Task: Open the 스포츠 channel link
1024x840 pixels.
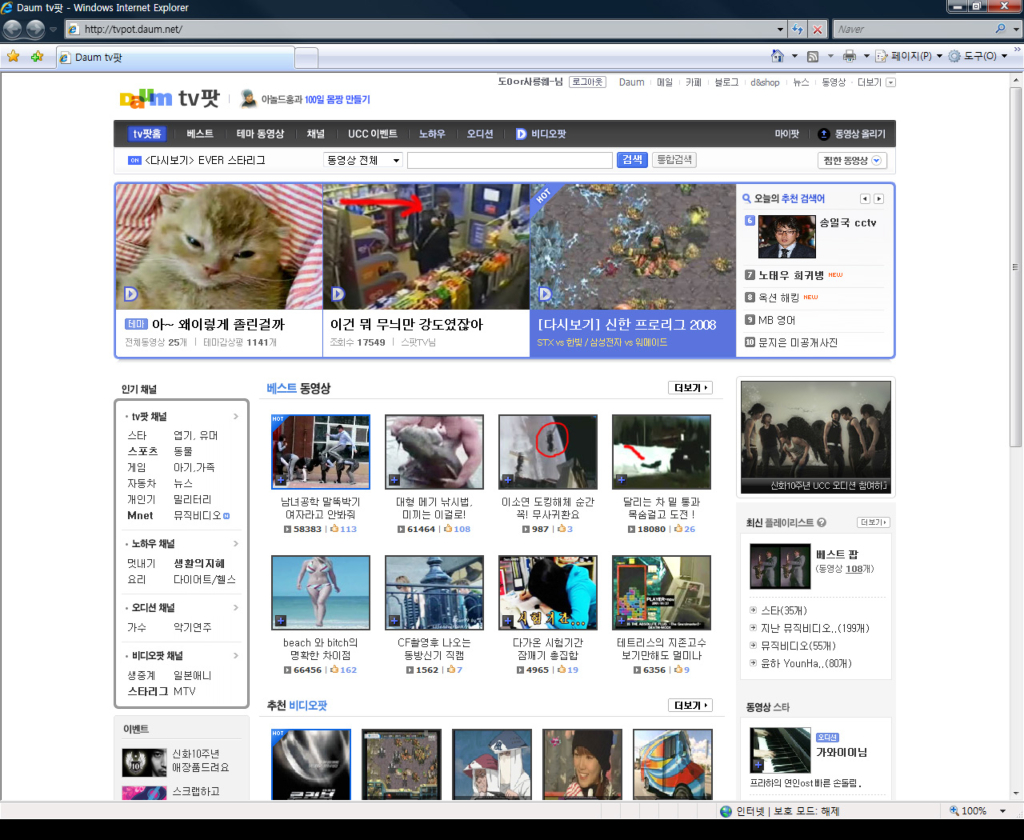Action: [x=142, y=451]
